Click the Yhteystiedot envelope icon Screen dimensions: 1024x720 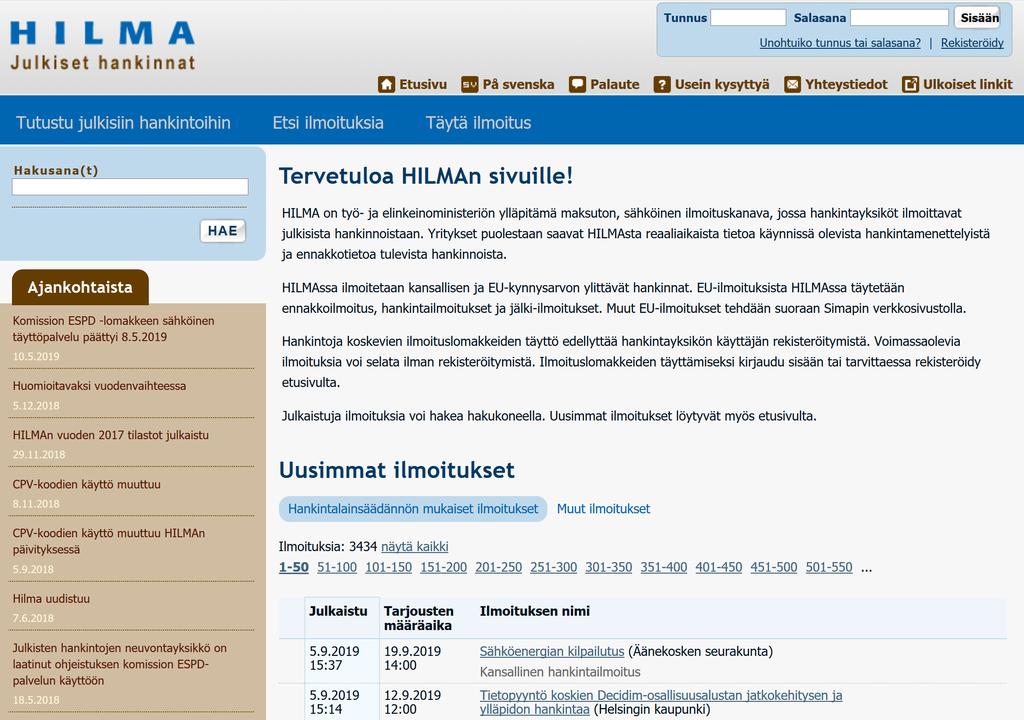(x=792, y=84)
